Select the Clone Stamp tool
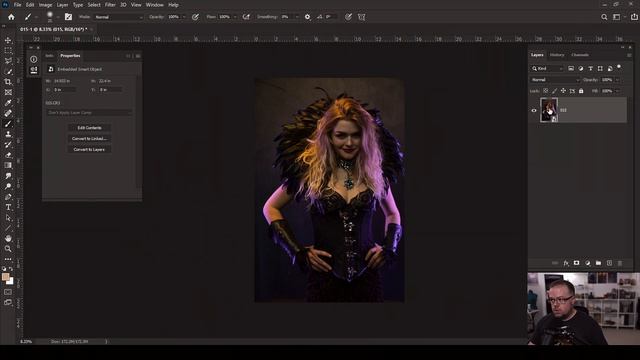The height and width of the screenshot is (360, 640). point(8,134)
